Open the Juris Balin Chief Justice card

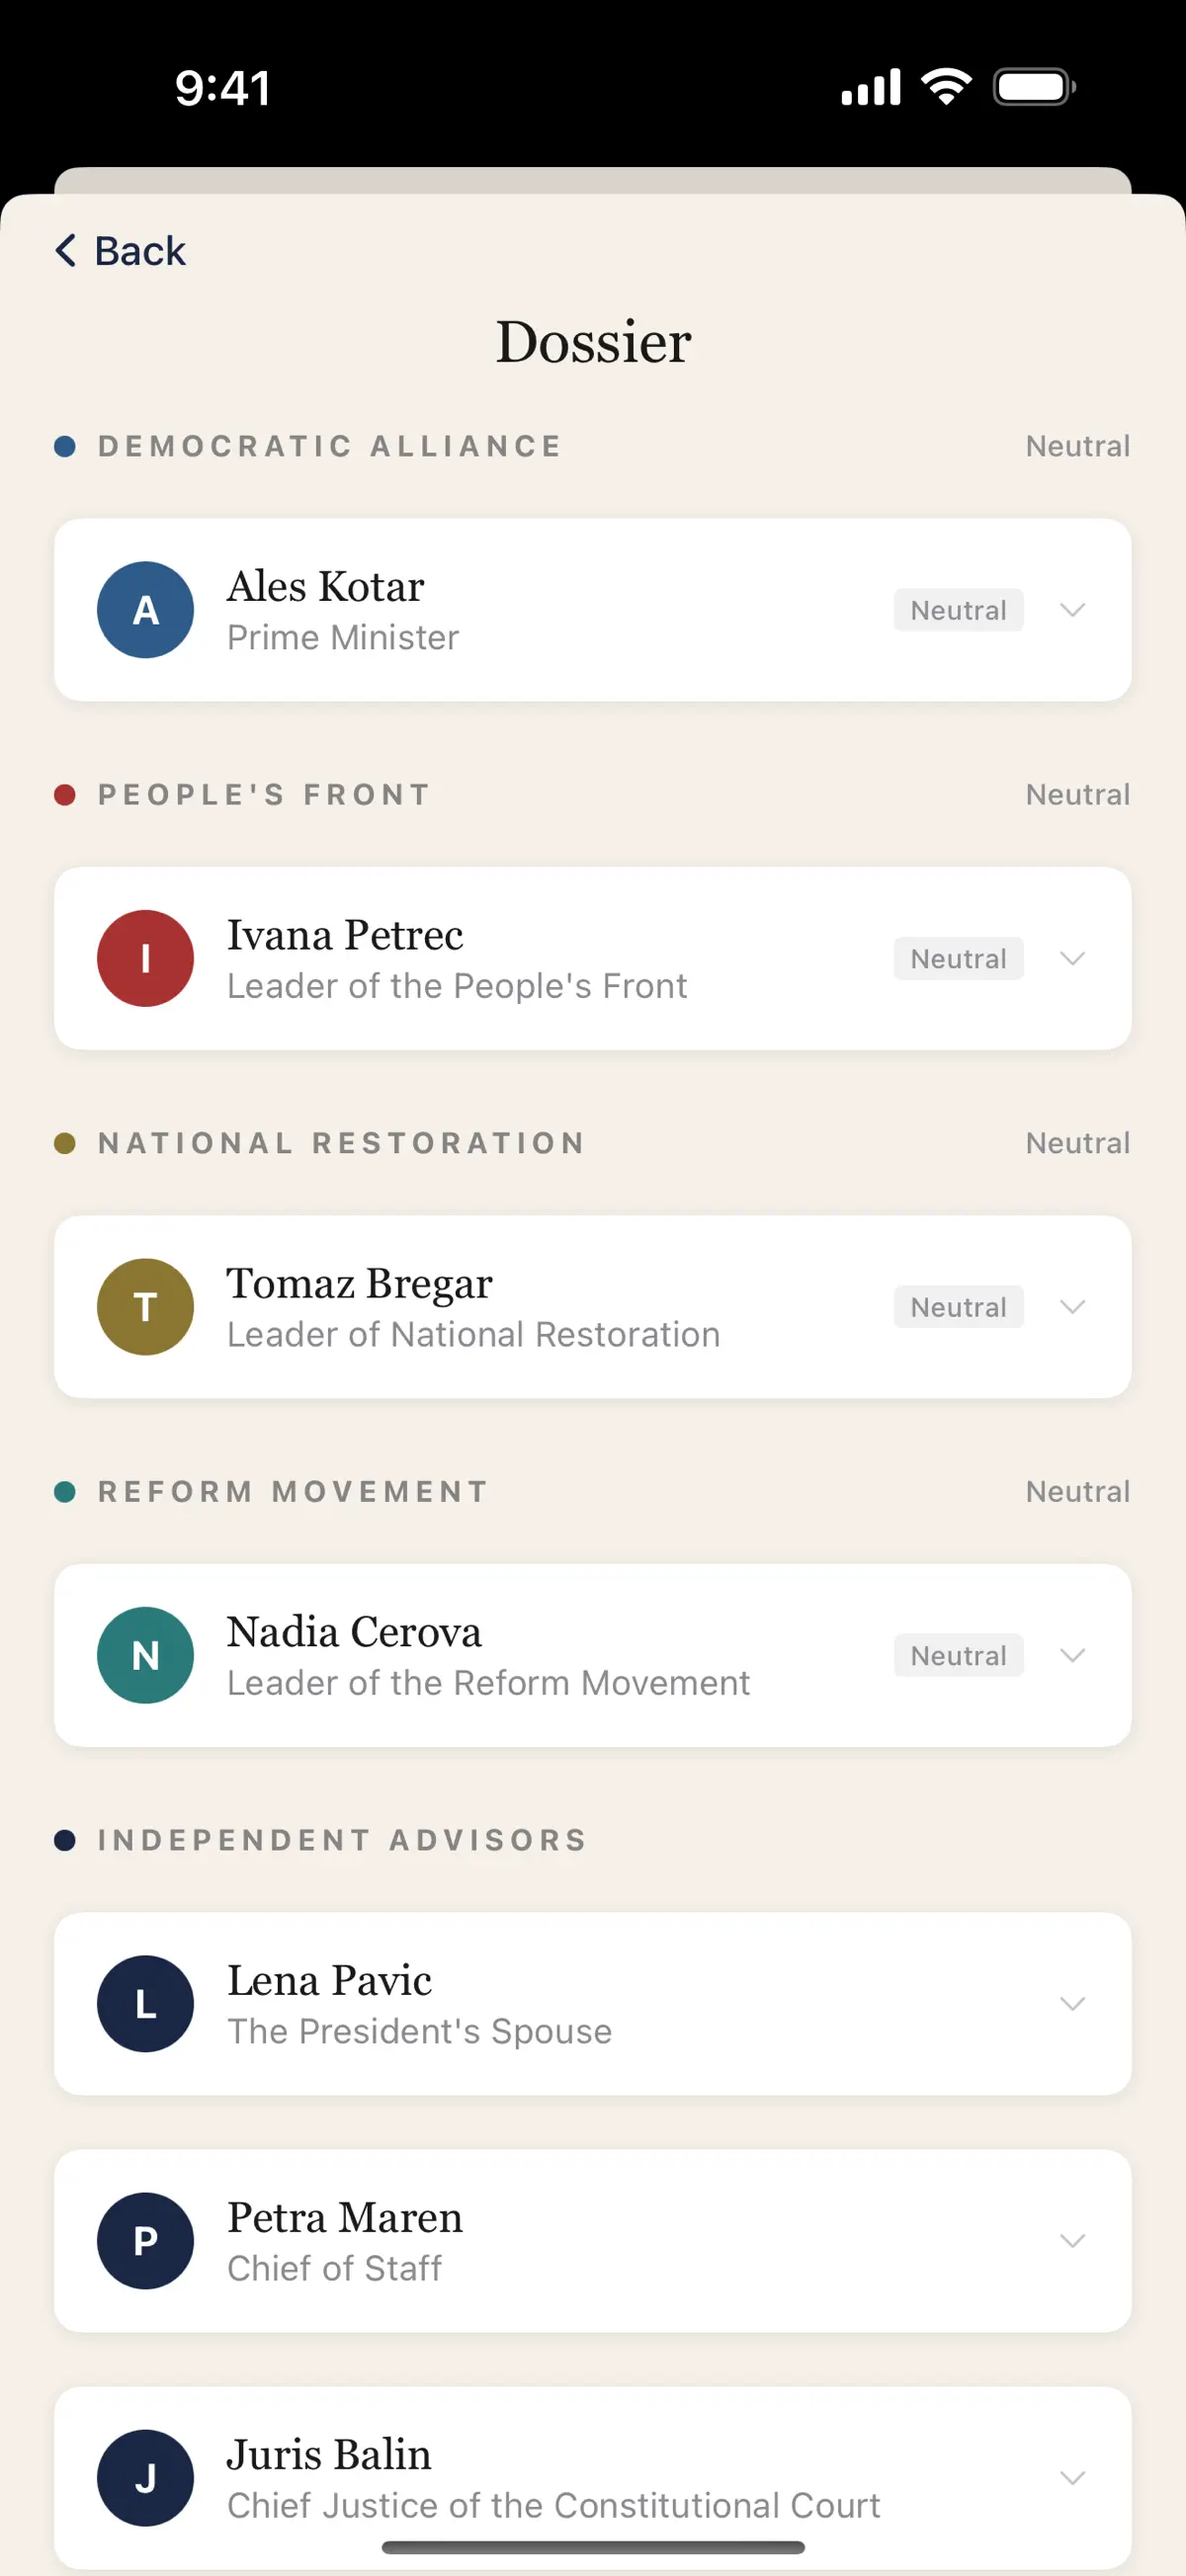(592, 2478)
